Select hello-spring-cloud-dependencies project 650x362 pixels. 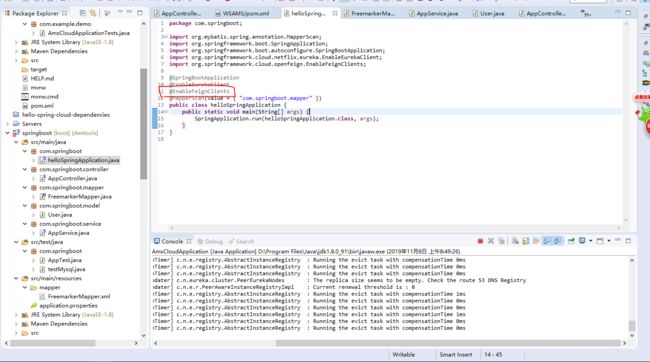[66, 115]
